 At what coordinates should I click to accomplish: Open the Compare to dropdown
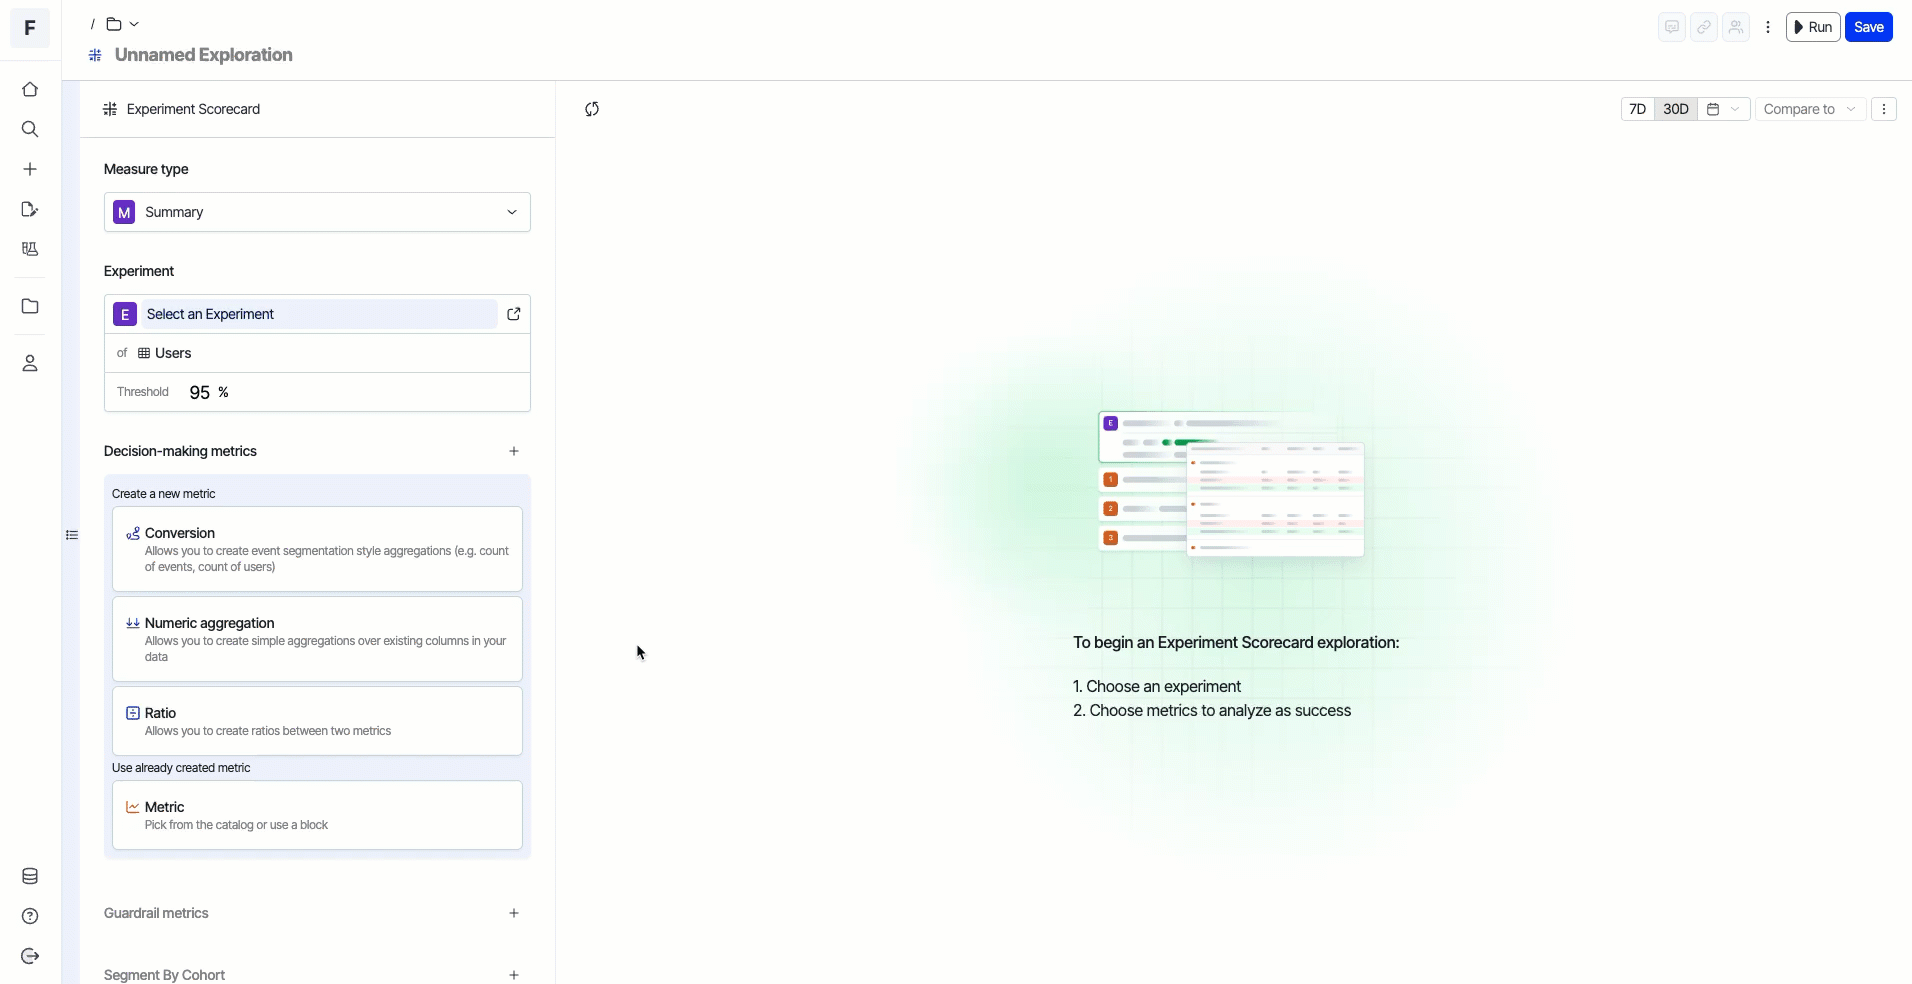click(x=1809, y=109)
